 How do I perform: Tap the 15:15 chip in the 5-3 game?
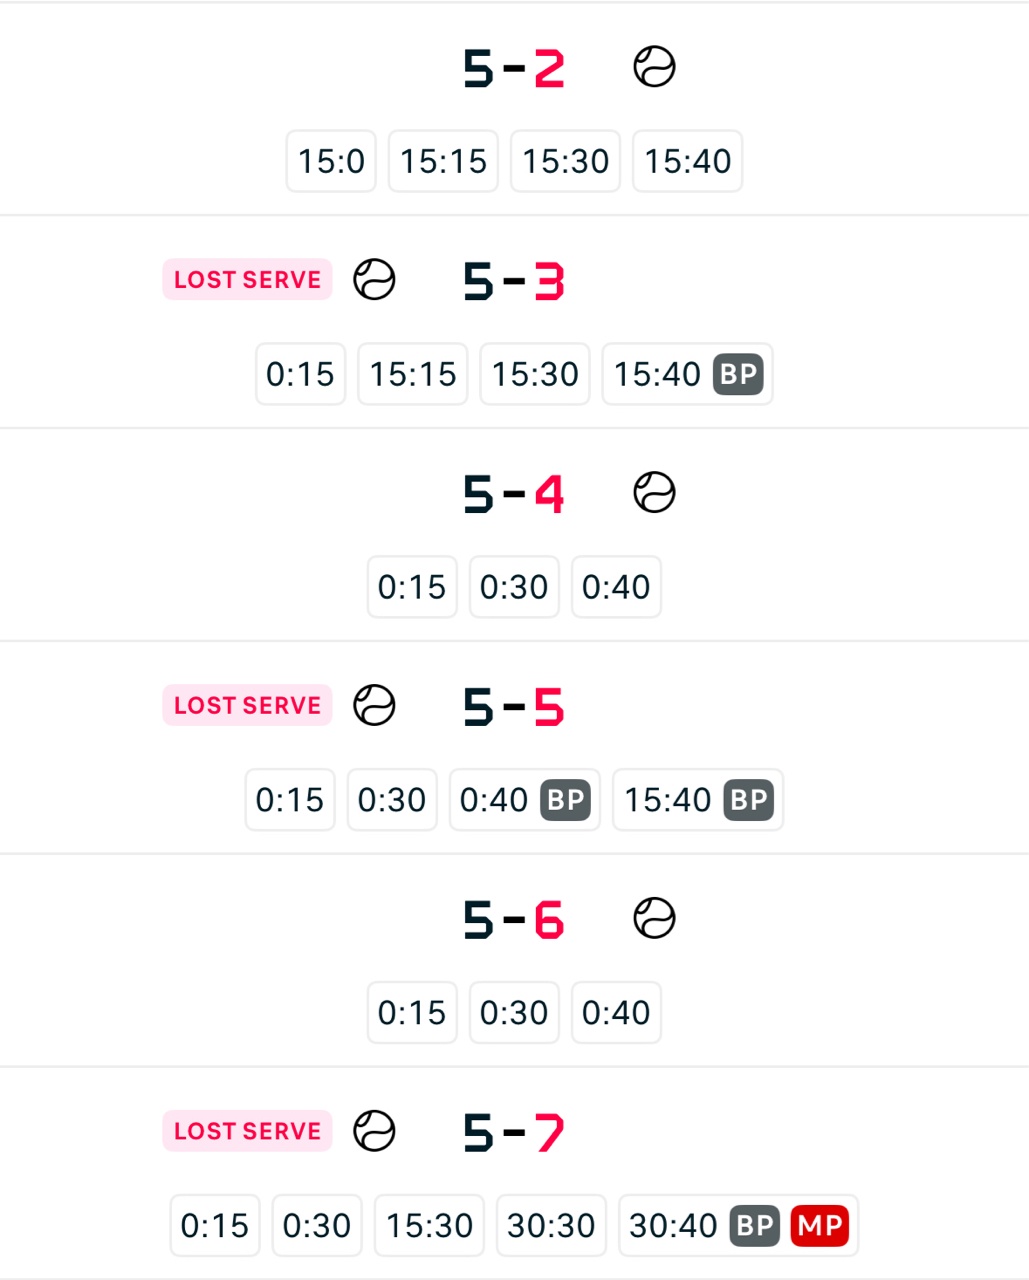pos(413,374)
